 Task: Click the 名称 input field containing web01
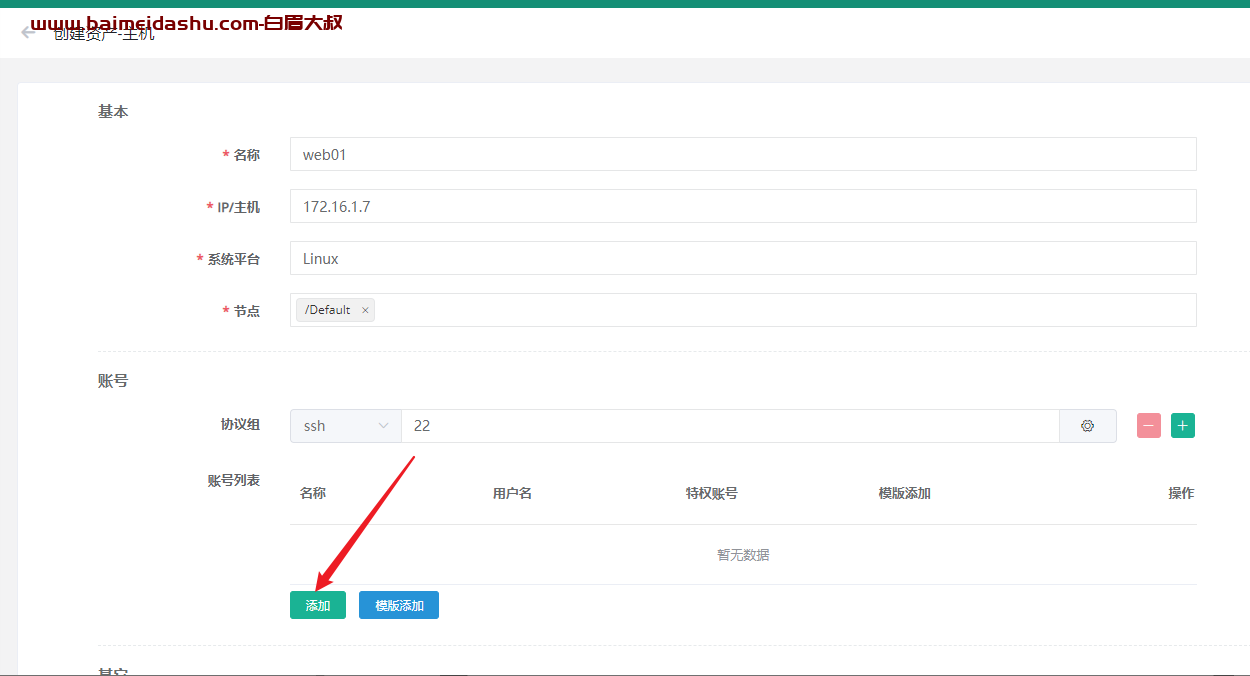(x=743, y=155)
